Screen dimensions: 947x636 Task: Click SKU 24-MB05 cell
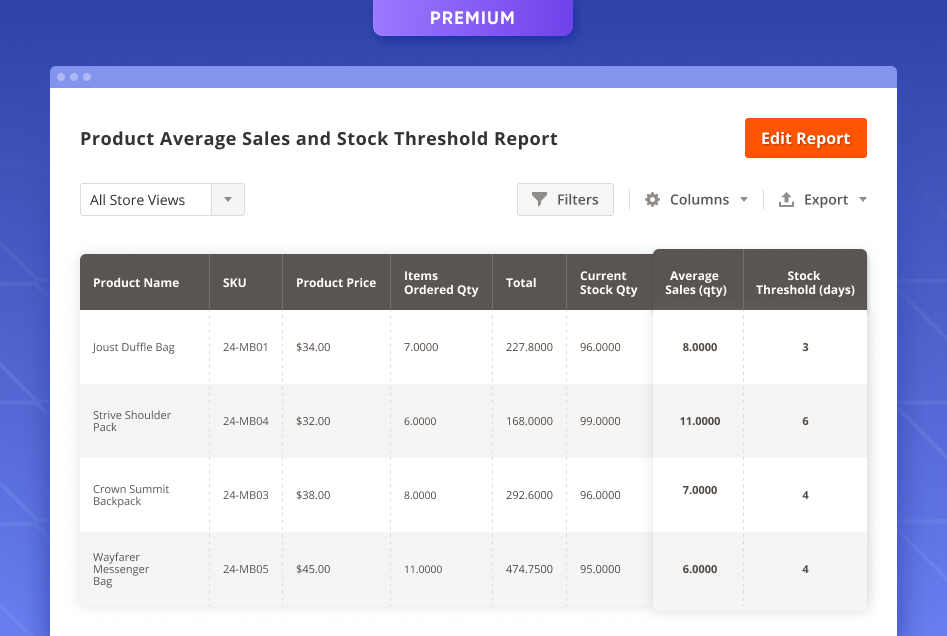tap(245, 569)
